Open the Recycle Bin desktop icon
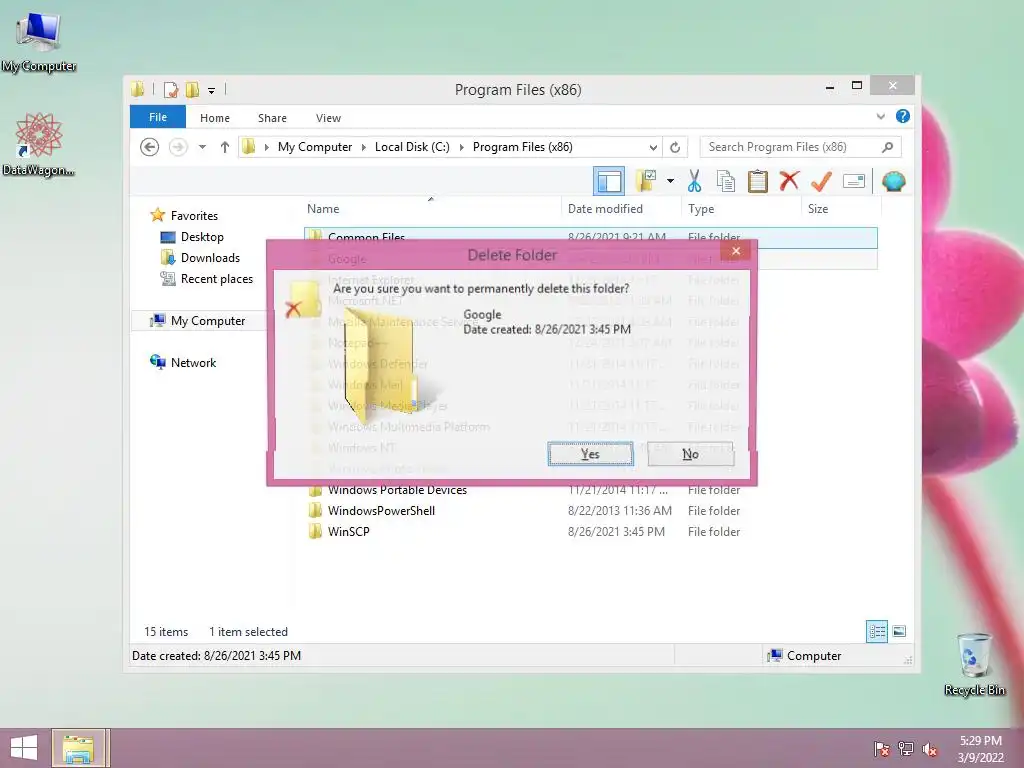 (x=974, y=664)
